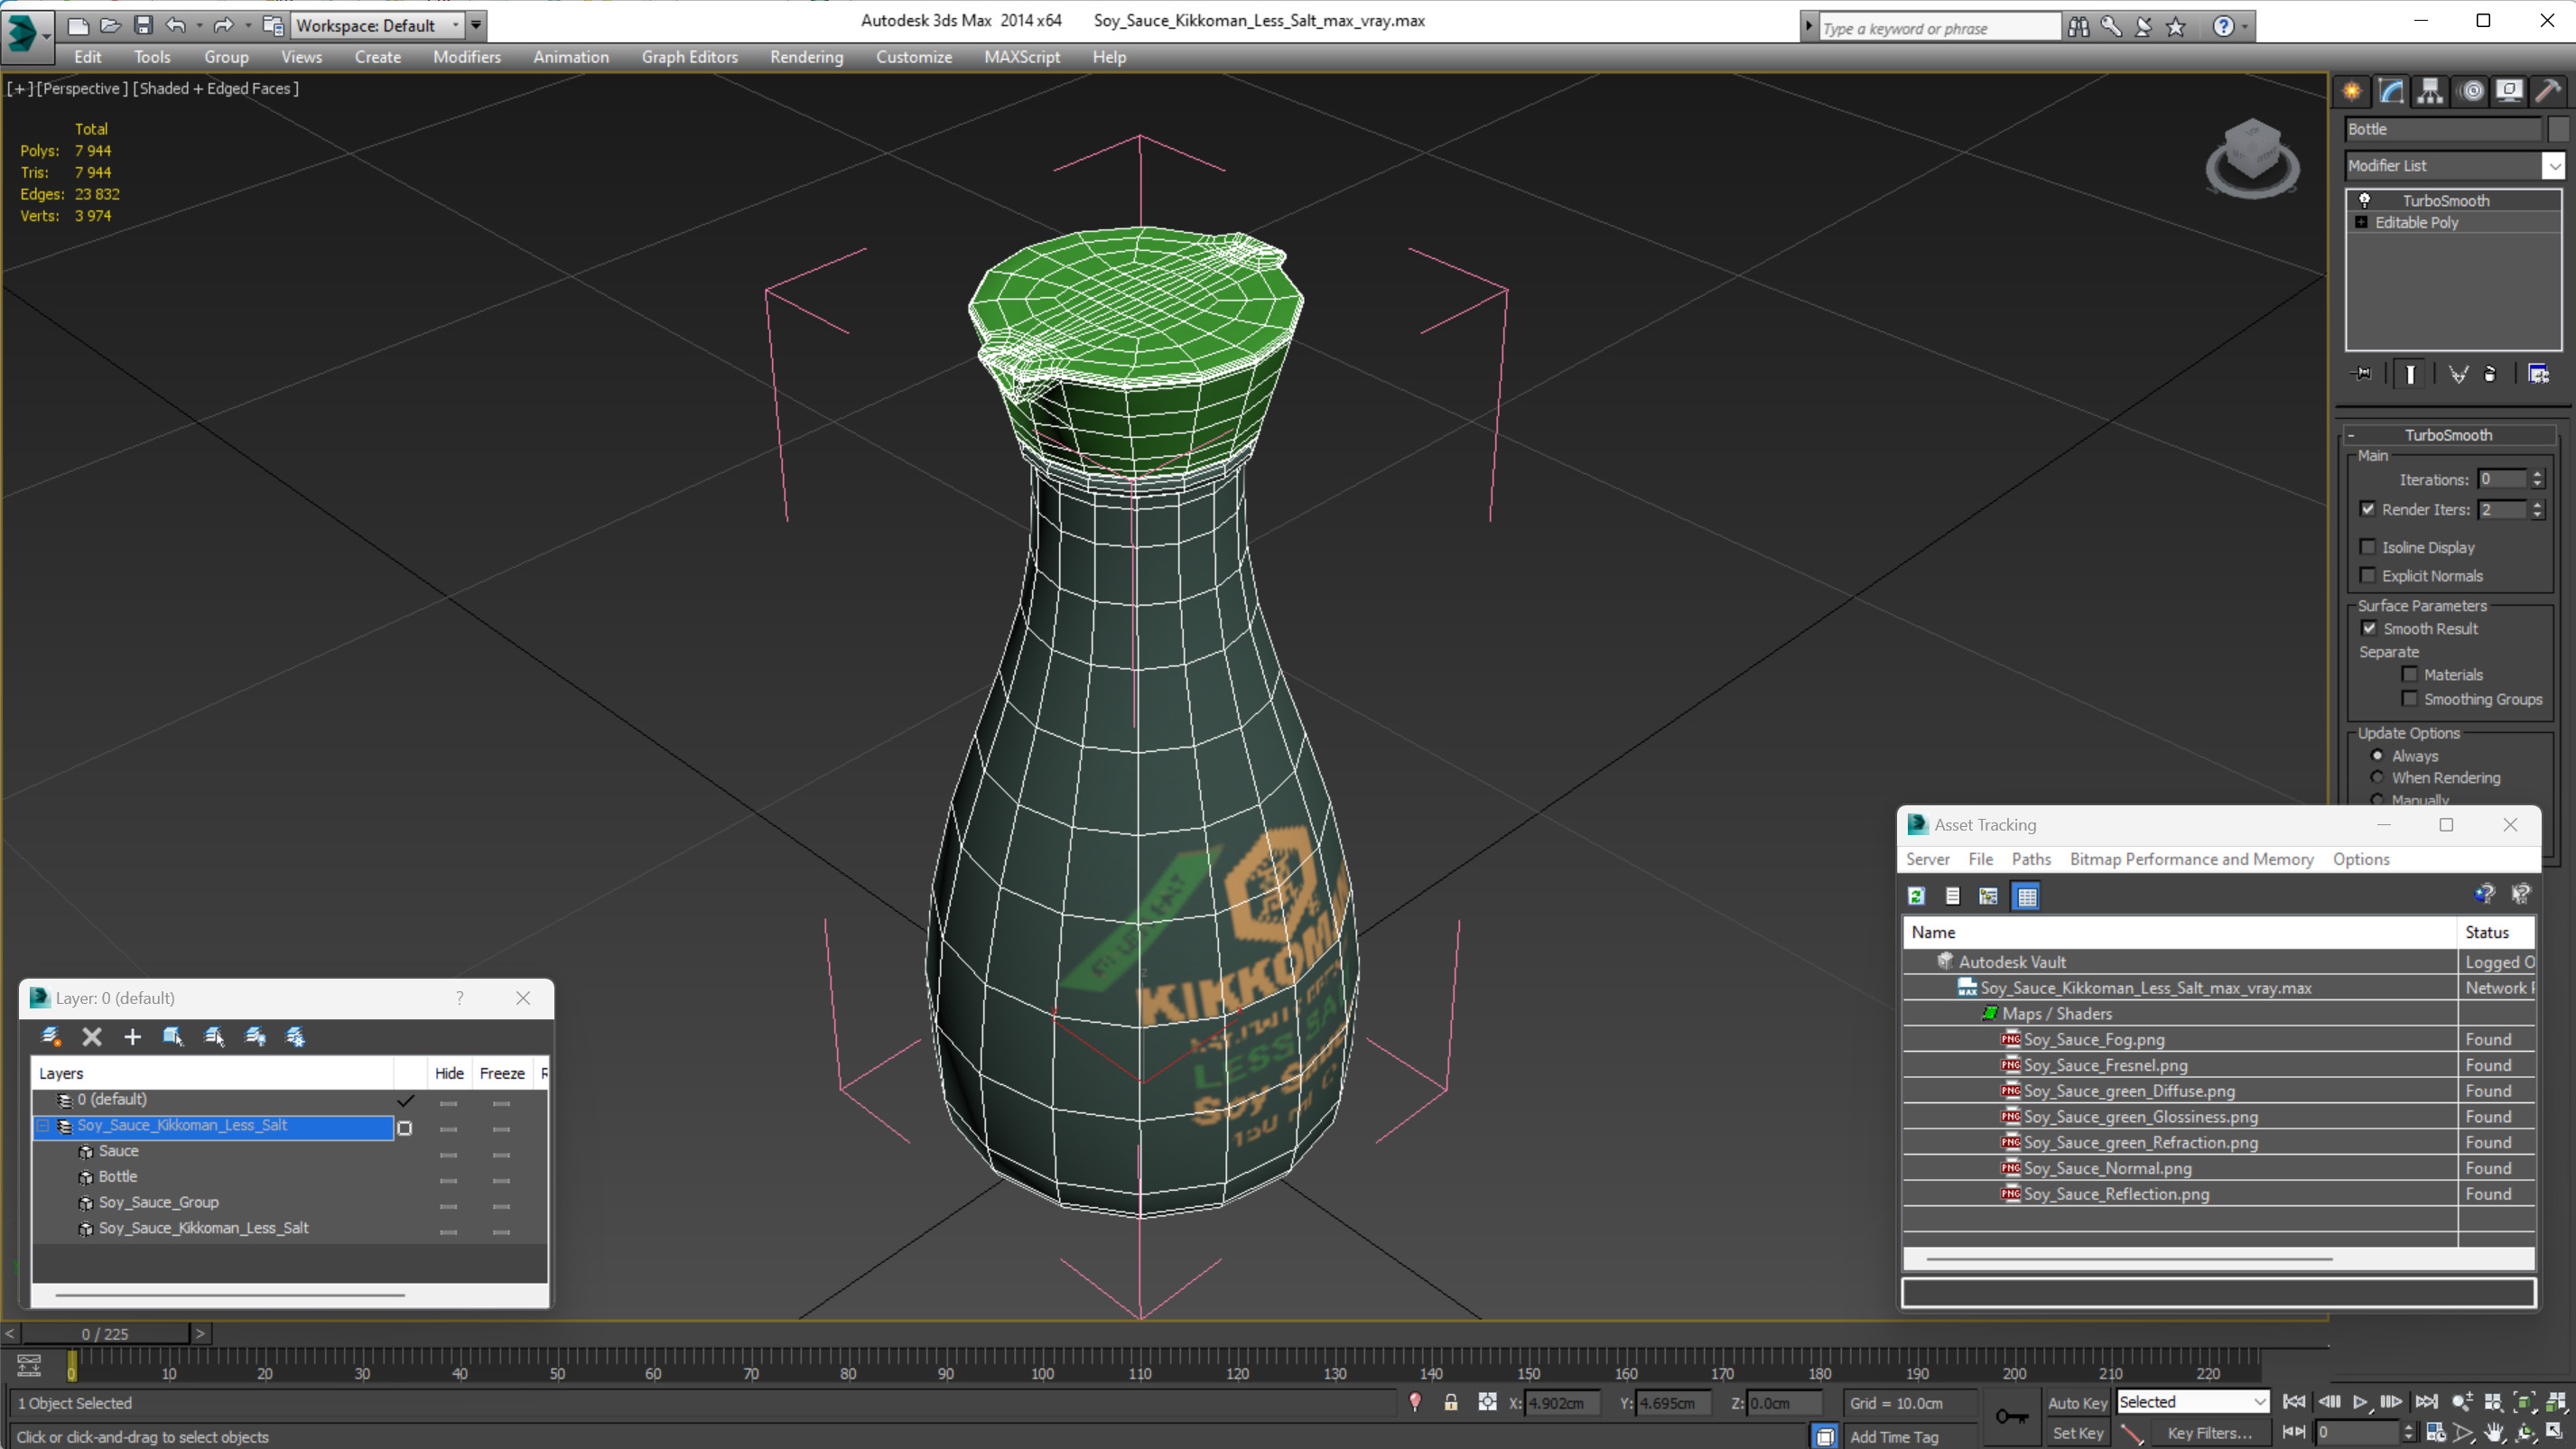Click the Auto Key button
2576x1449 pixels.
pyautogui.click(x=2078, y=1403)
